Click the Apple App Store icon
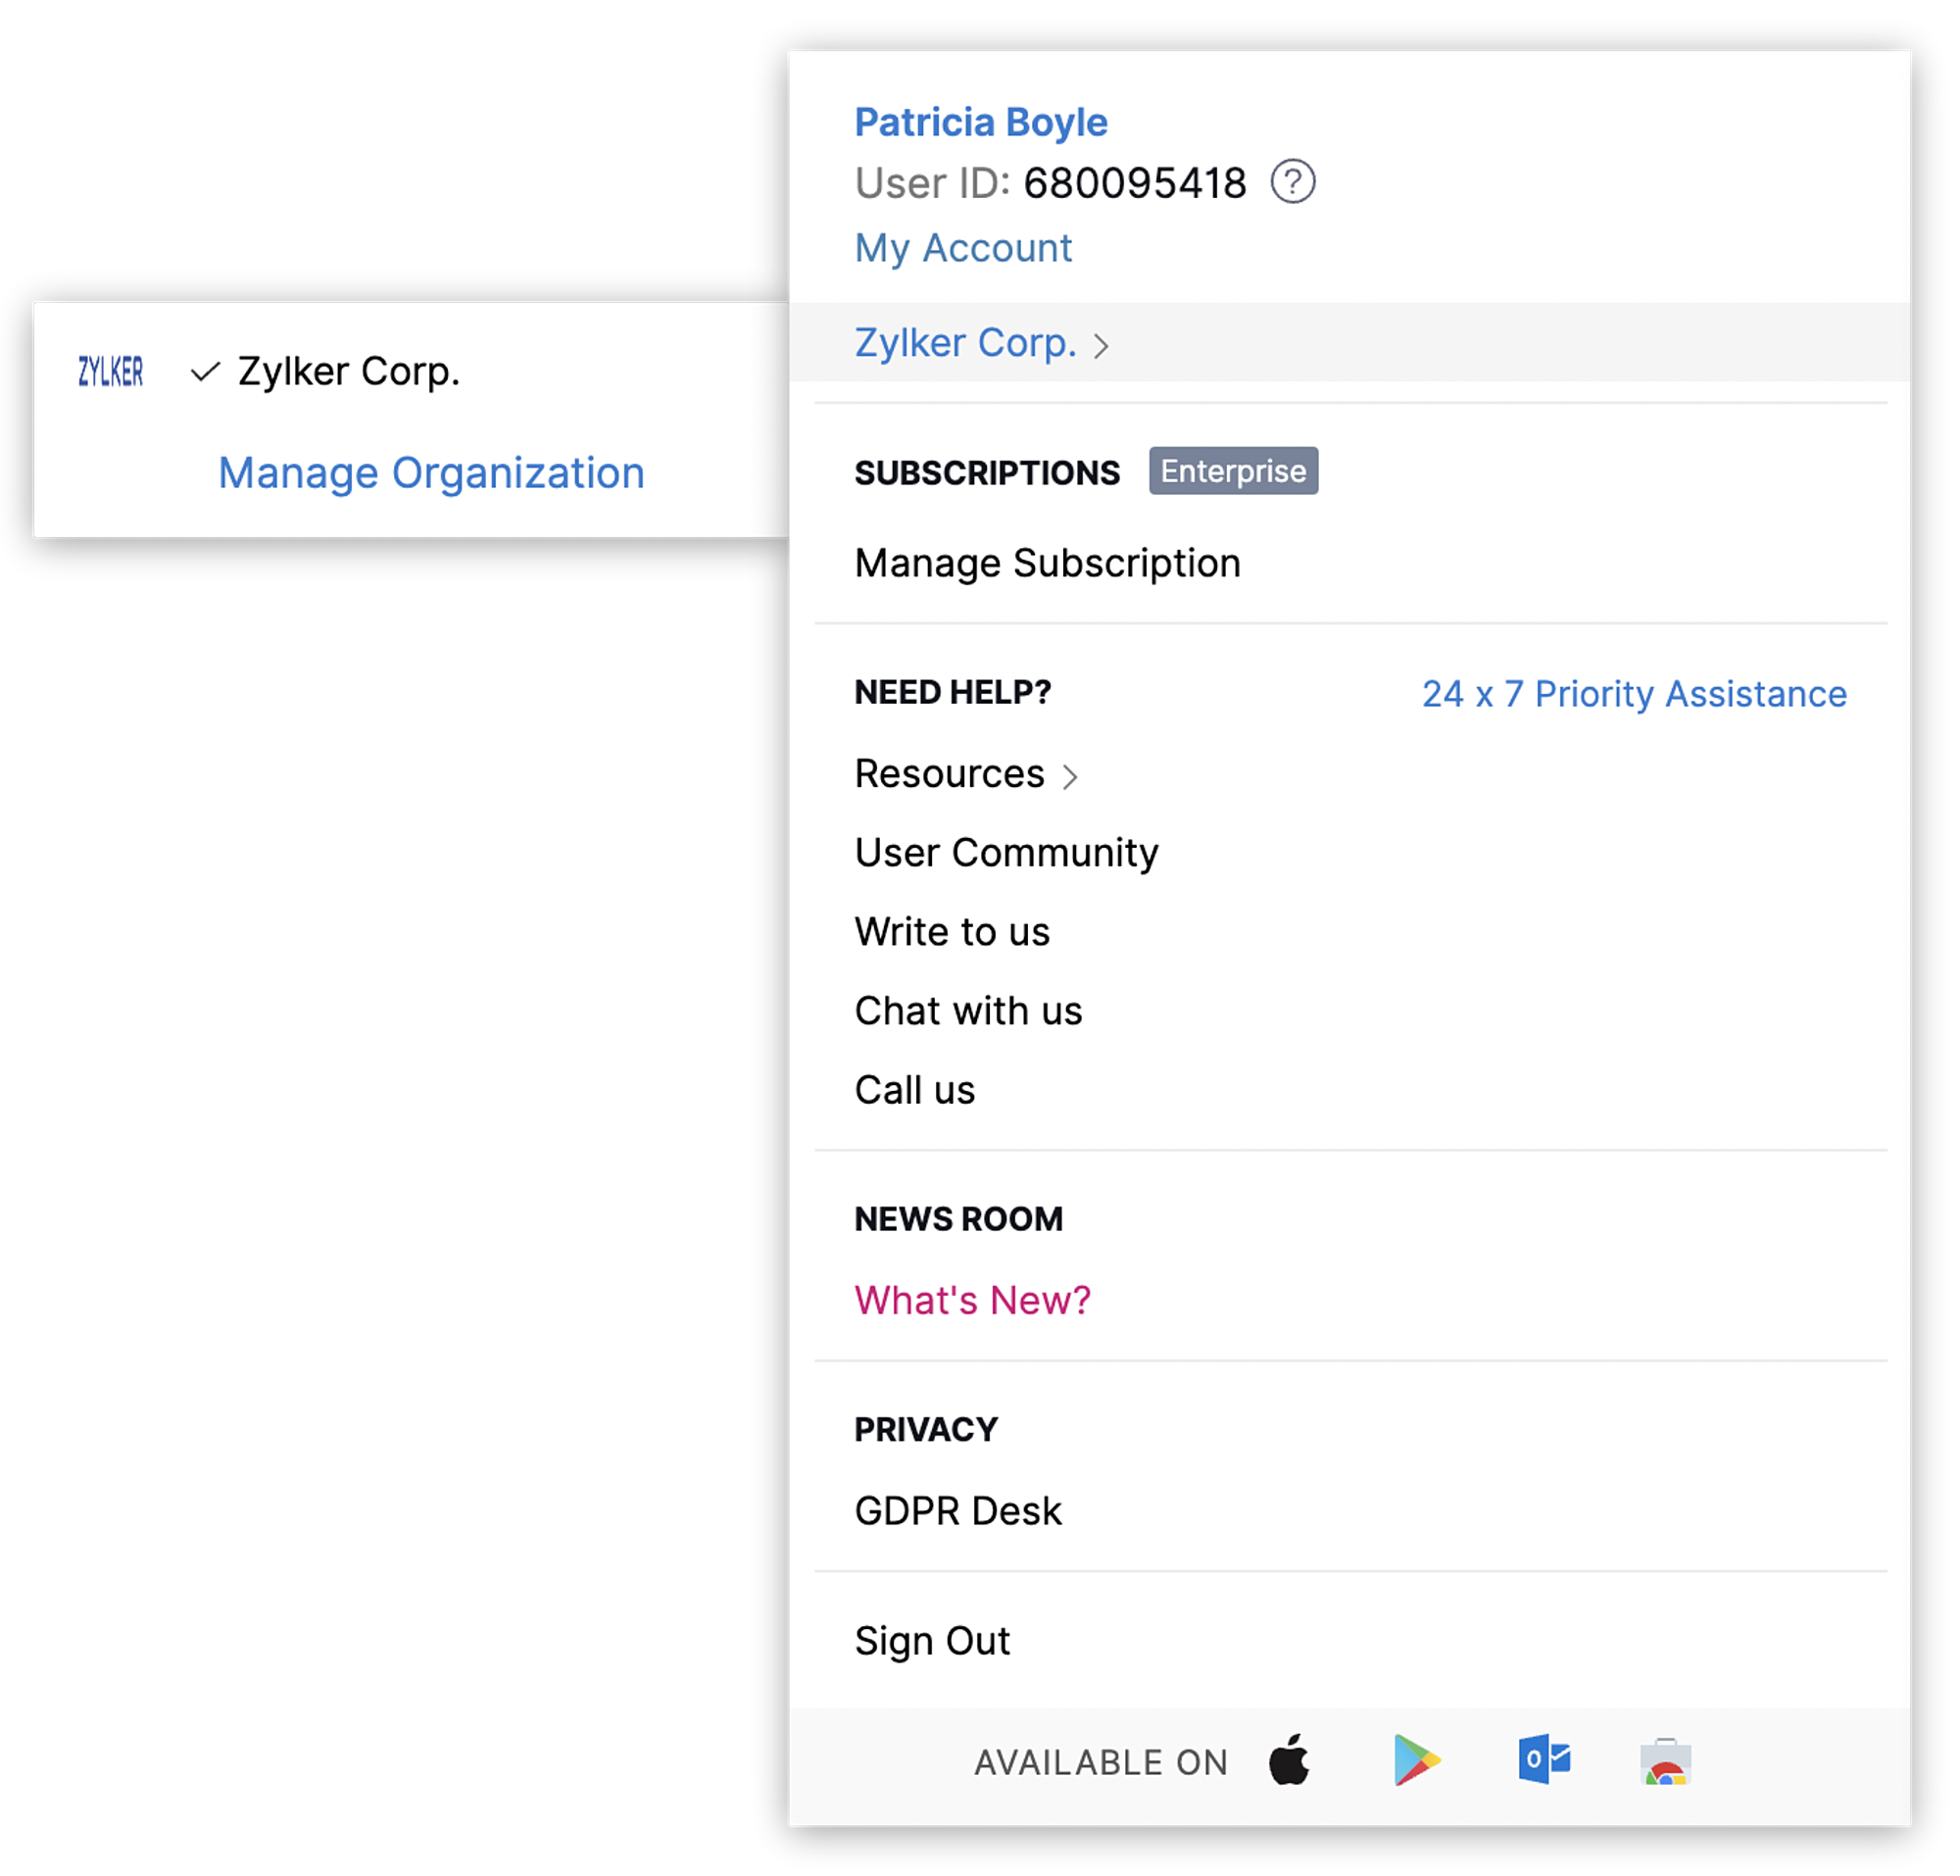 [1289, 1760]
